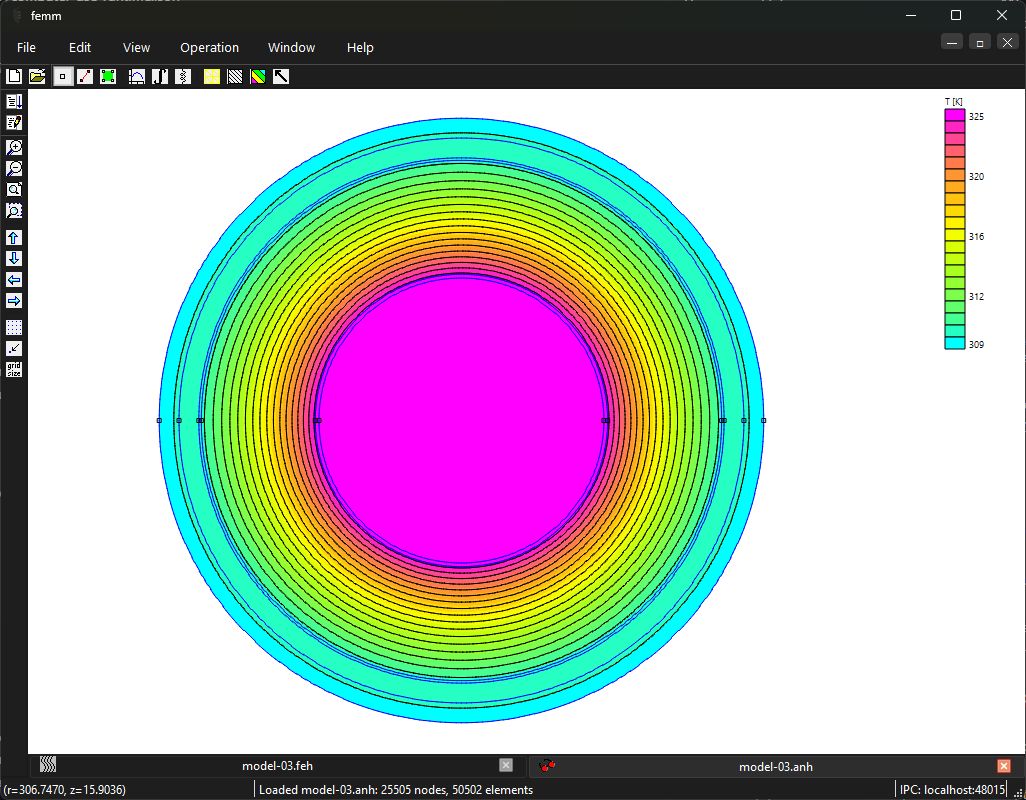The width and height of the screenshot is (1026, 800).
Task: Open a file using the folder icon
Action: click(37, 77)
